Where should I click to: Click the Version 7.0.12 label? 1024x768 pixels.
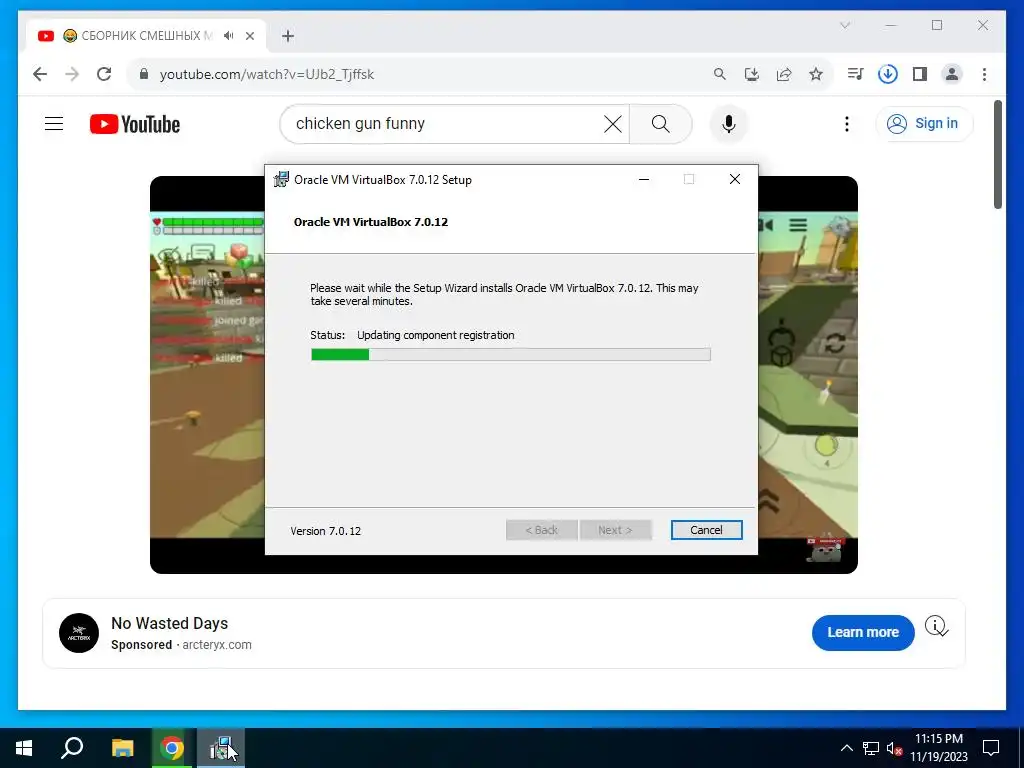(x=325, y=531)
